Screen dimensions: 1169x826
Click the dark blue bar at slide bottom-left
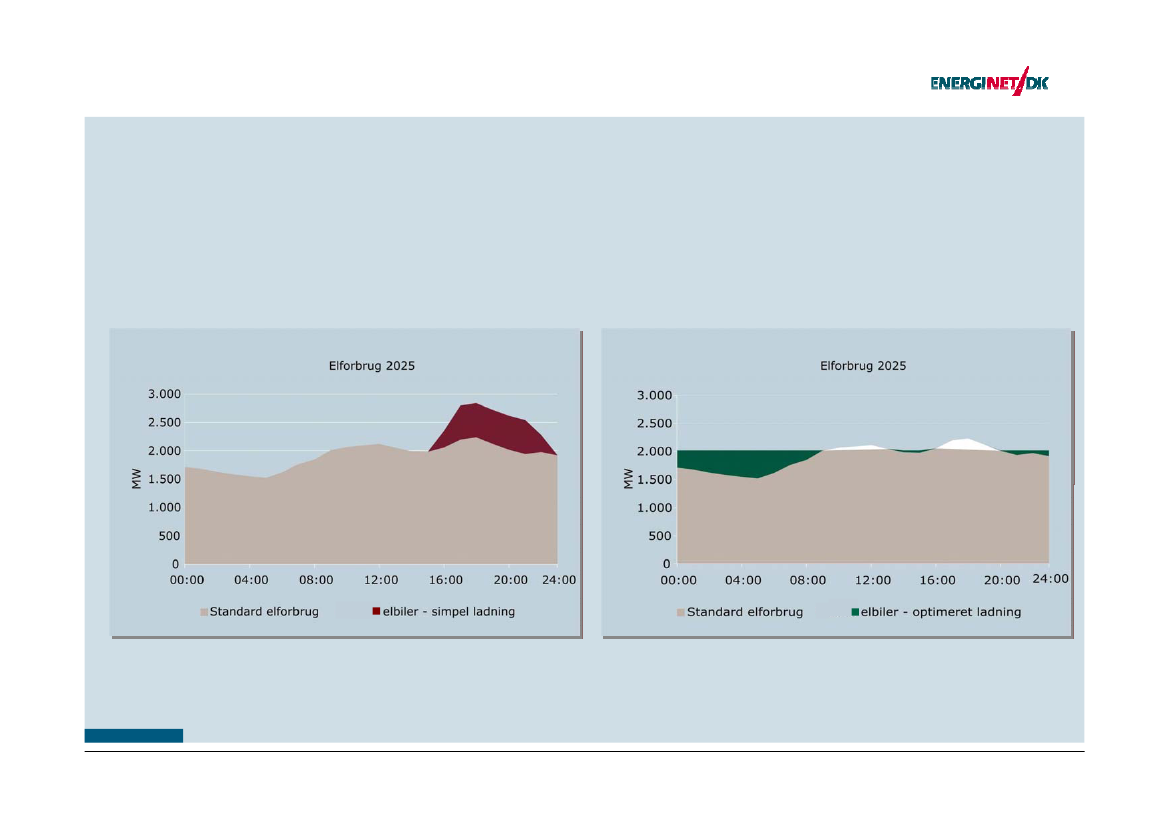click(x=133, y=735)
